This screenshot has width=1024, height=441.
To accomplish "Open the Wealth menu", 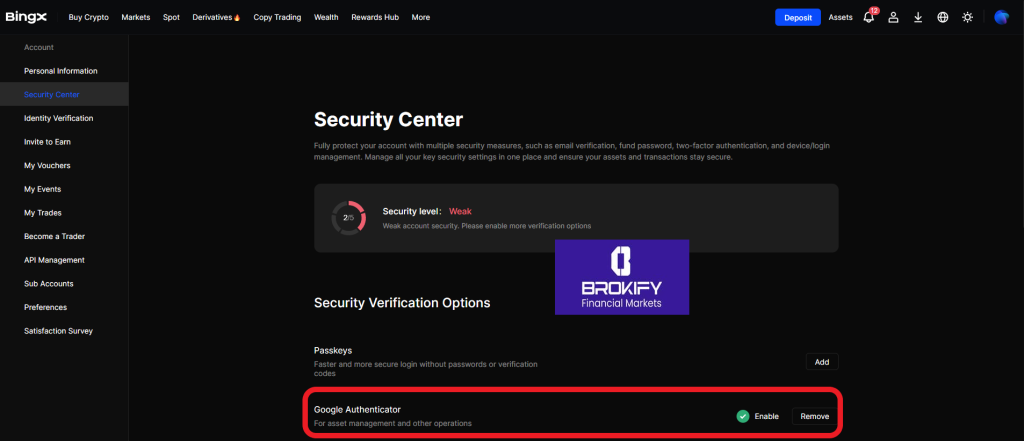I will [326, 18].
